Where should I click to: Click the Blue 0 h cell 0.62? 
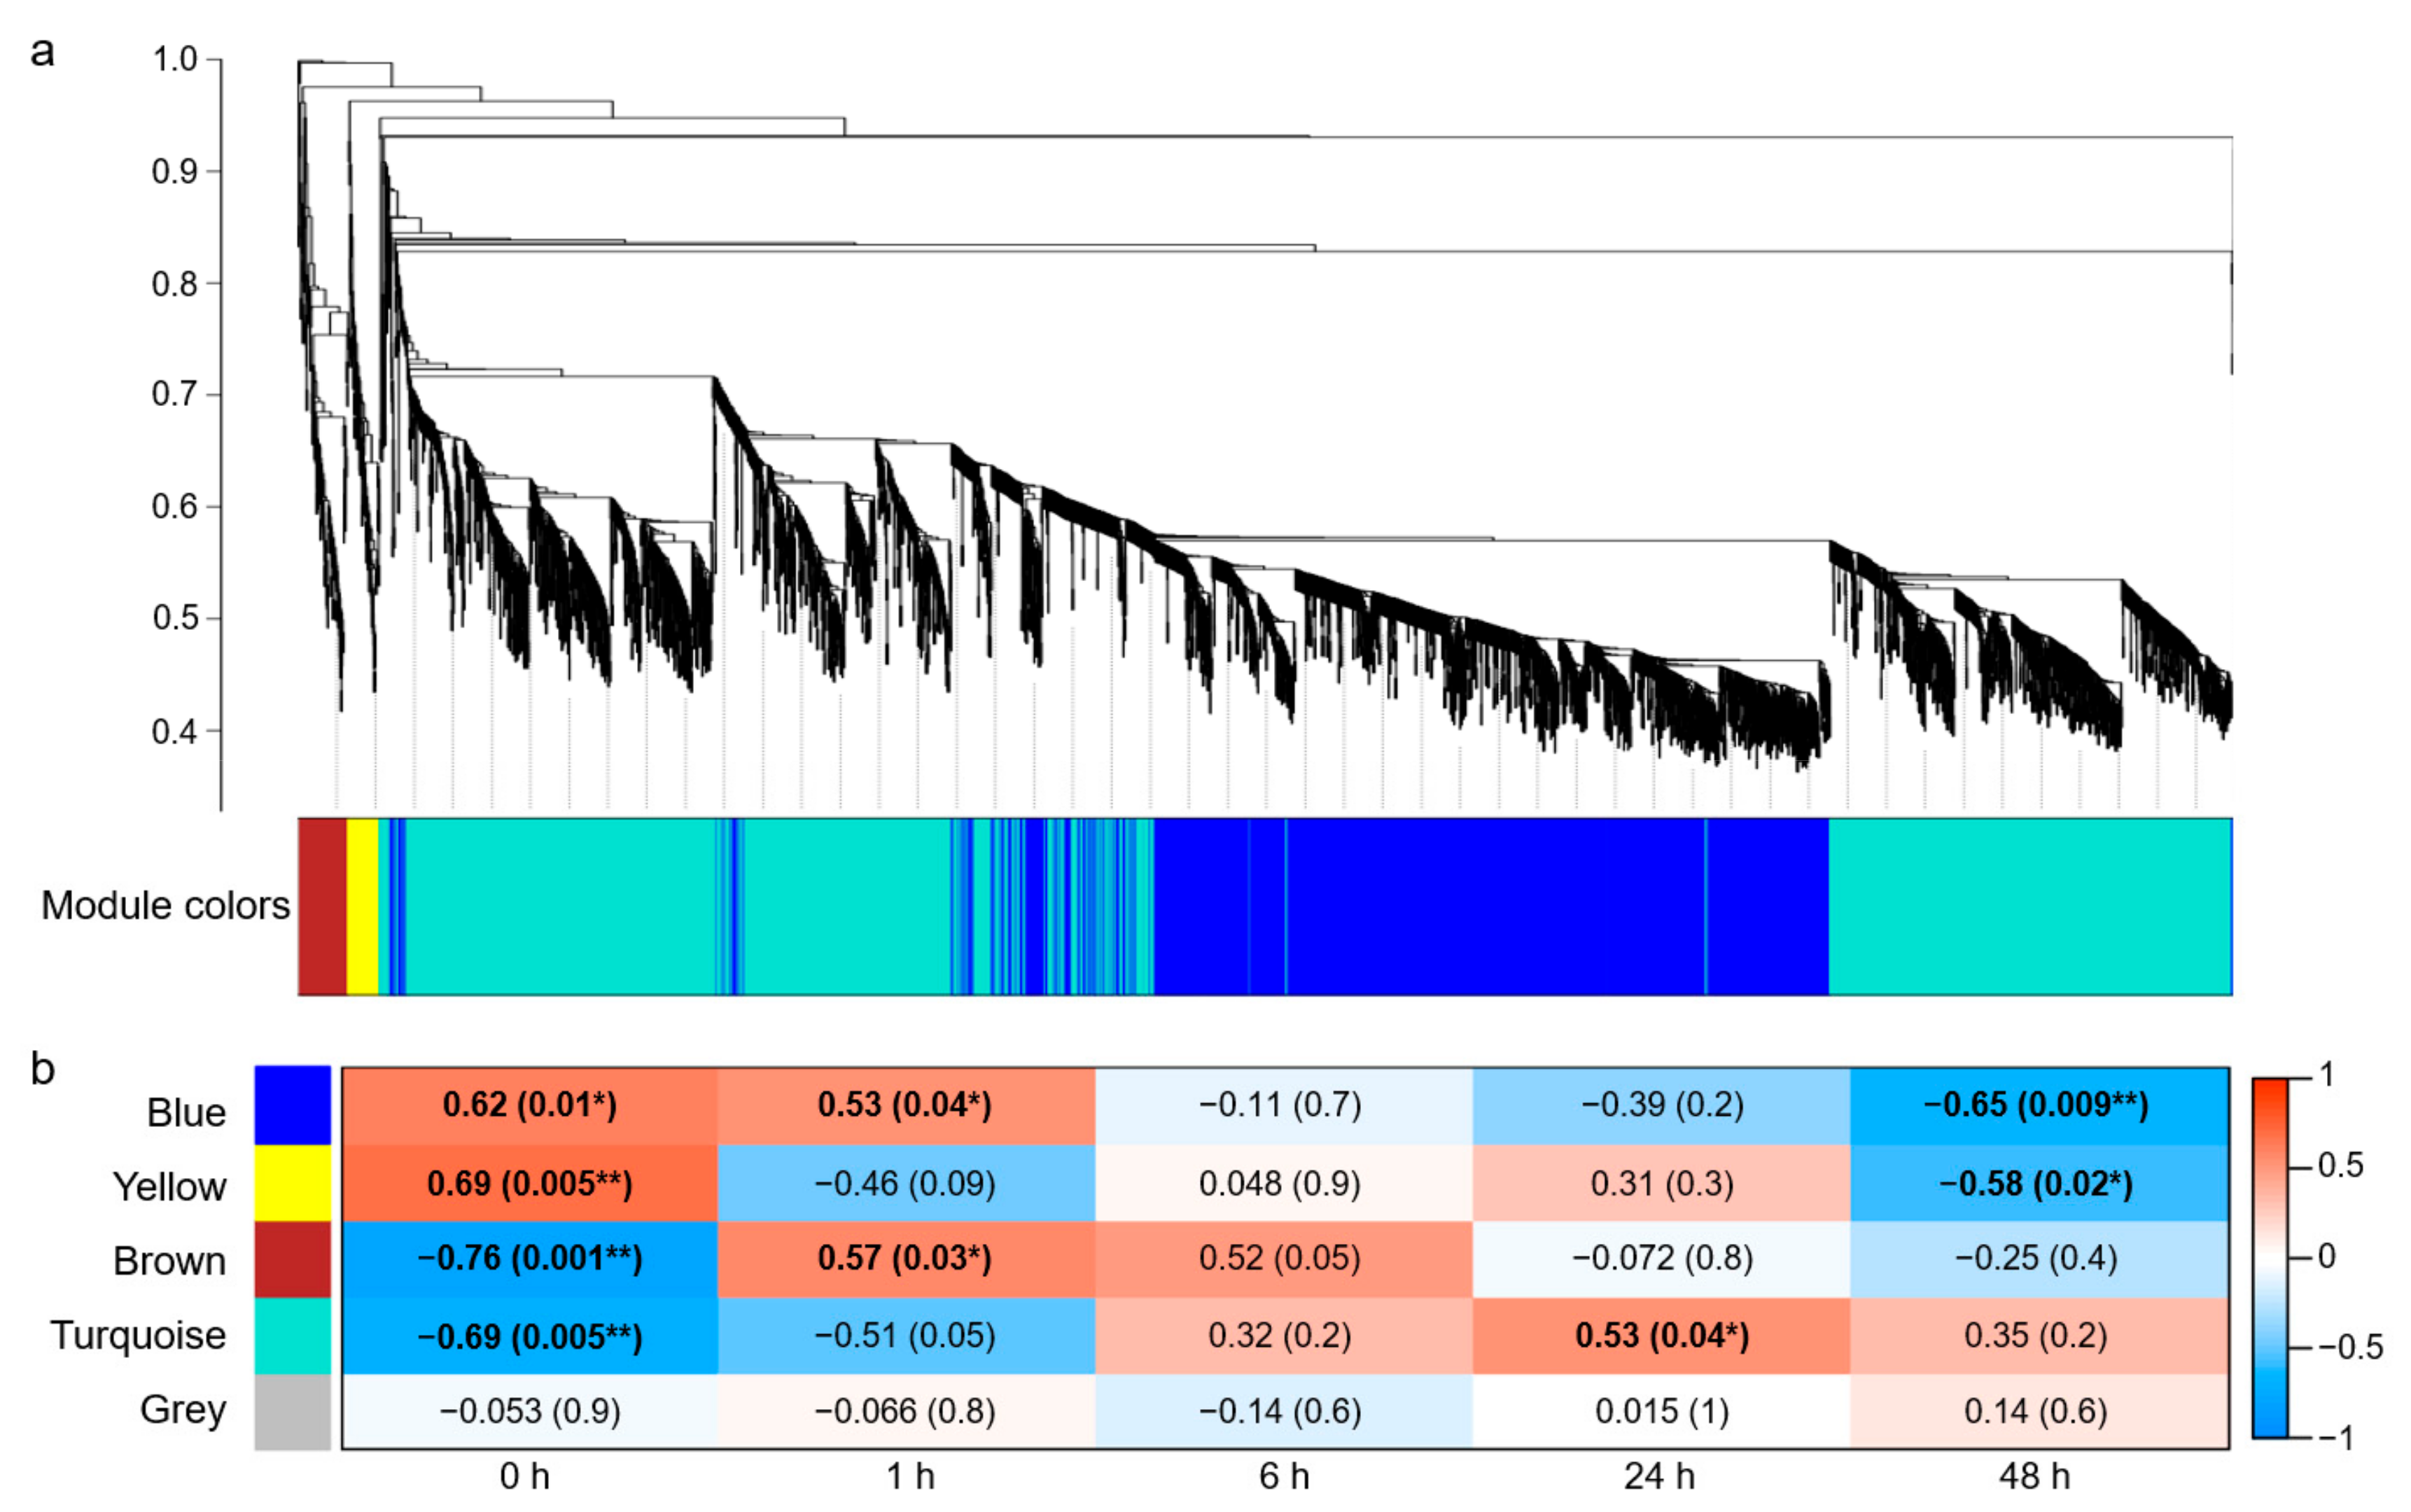530,1105
